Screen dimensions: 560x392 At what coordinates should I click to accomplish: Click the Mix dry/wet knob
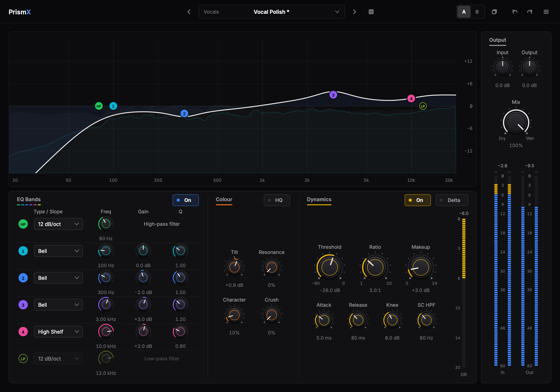[x=516, y=122]
